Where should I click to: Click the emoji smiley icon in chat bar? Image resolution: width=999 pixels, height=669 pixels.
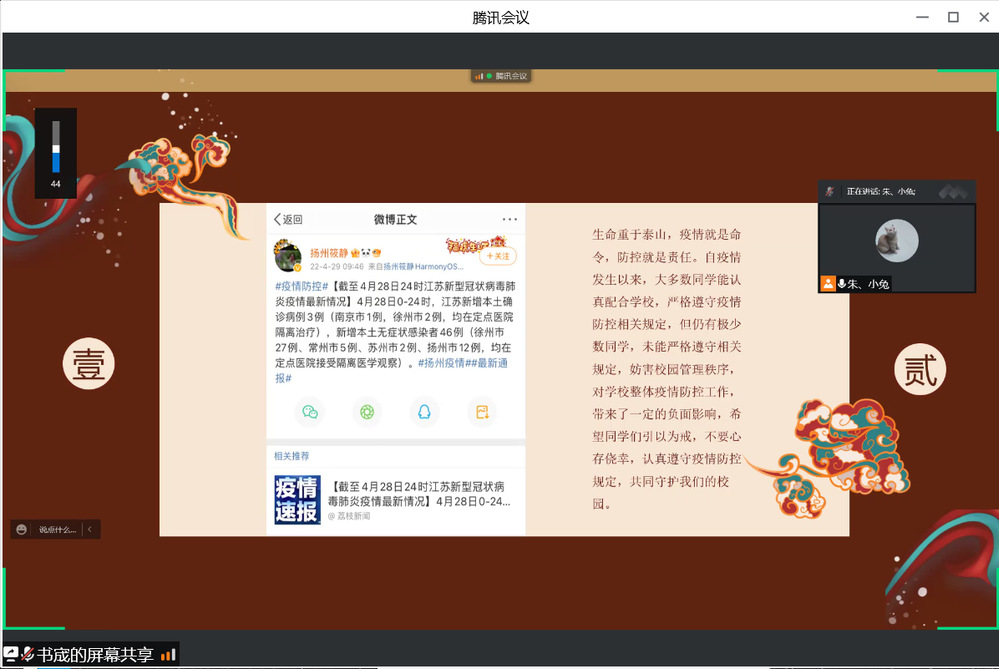[x=21, y=529]
